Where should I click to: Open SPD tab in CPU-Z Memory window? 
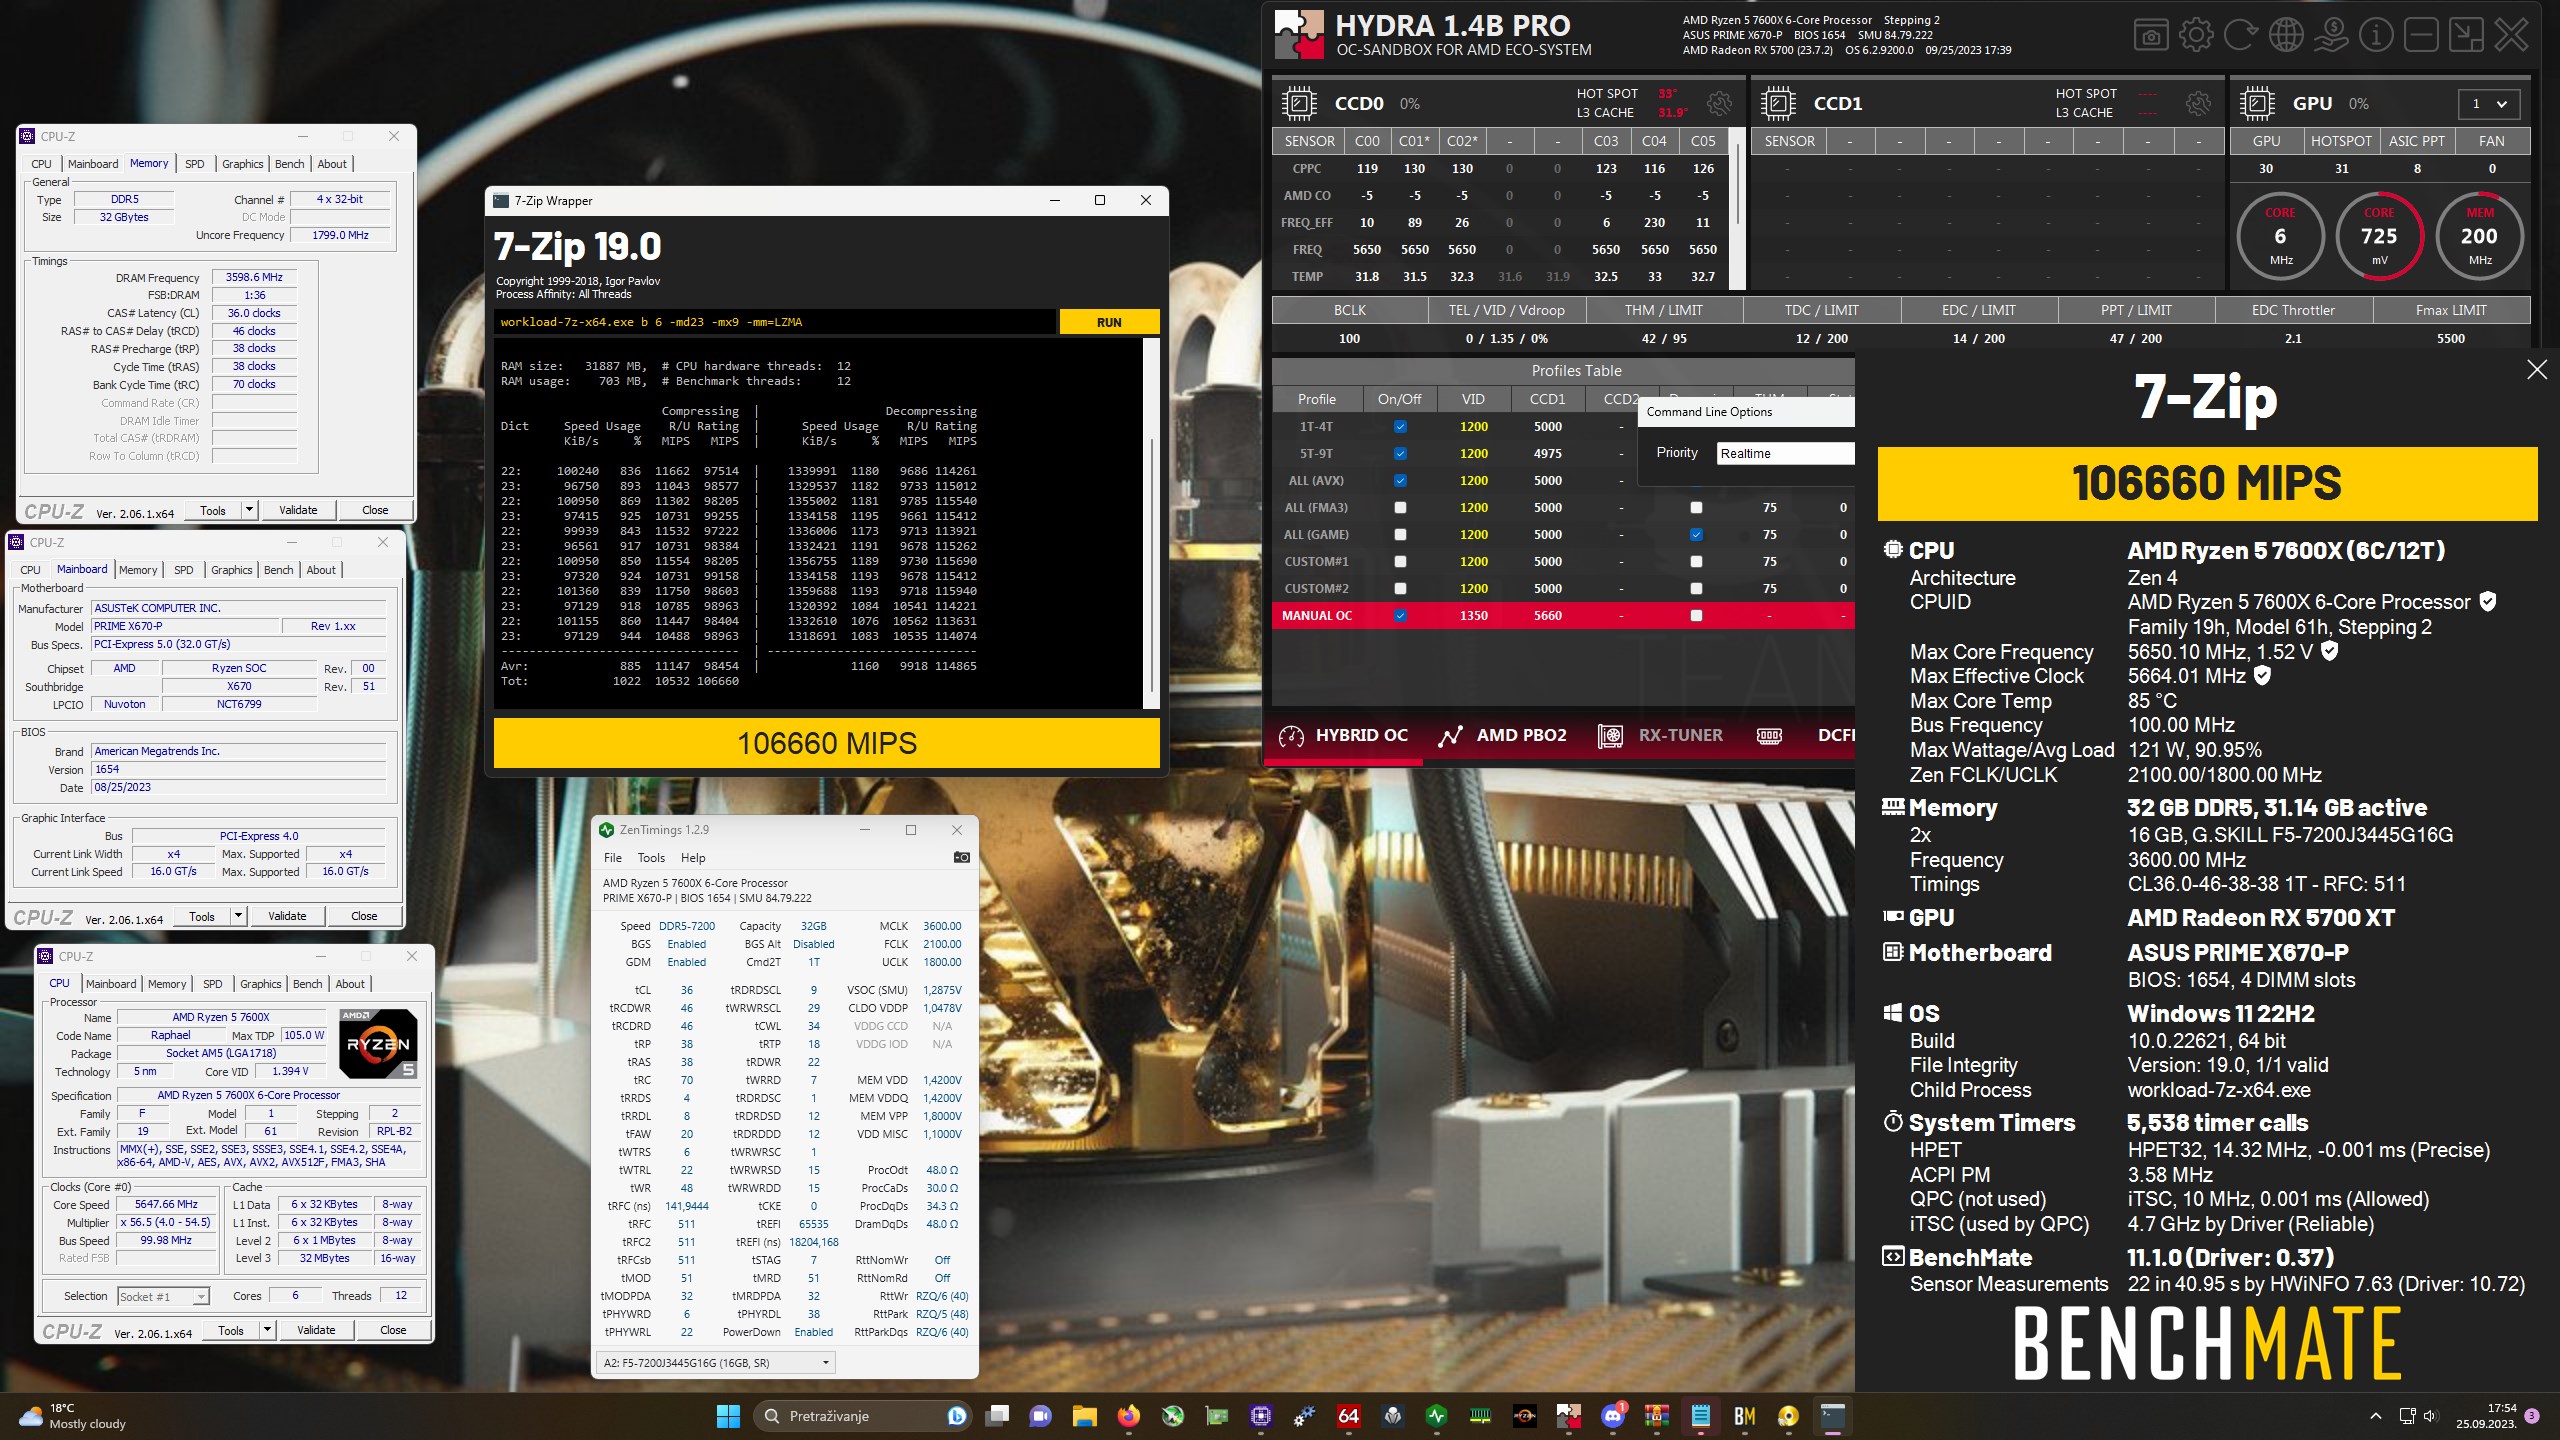tap(195, 164)
